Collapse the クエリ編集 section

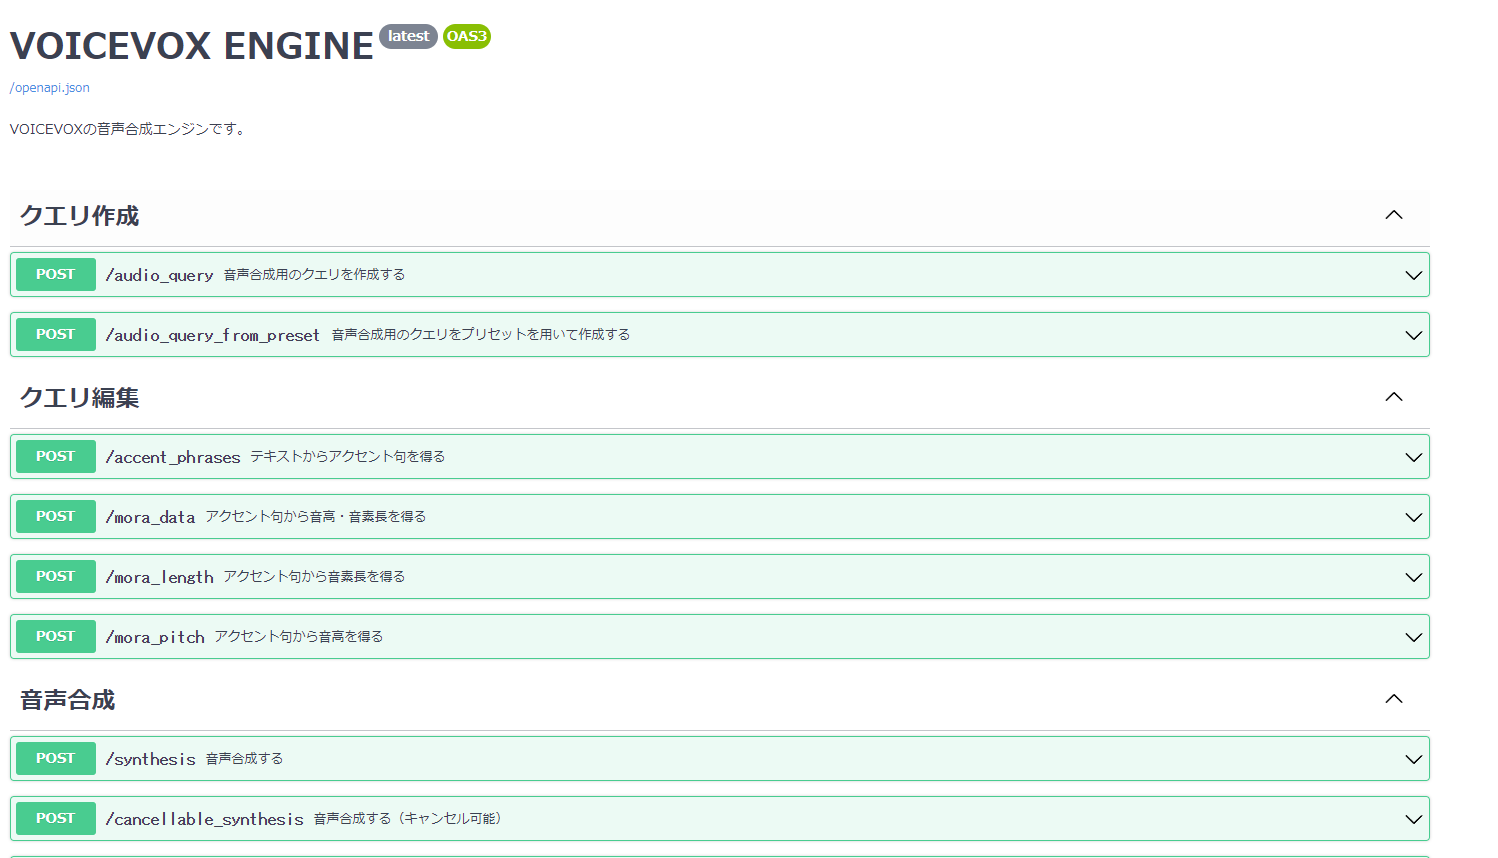(1394, 397)
